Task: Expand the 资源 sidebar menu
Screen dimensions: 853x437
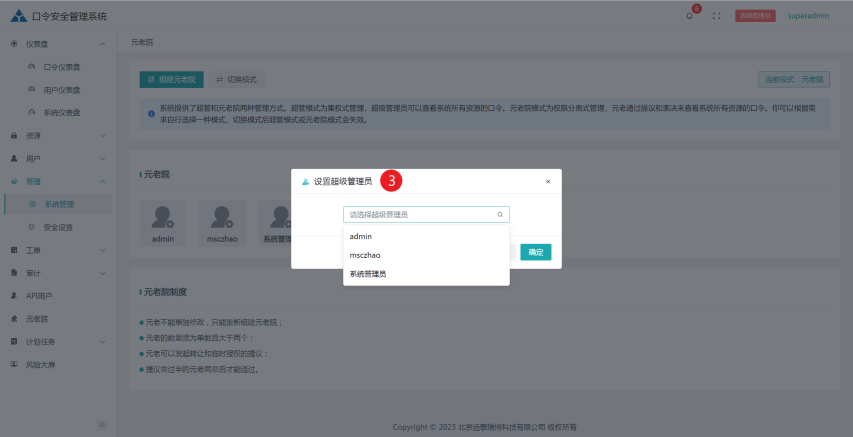Action: coord(56,135)
